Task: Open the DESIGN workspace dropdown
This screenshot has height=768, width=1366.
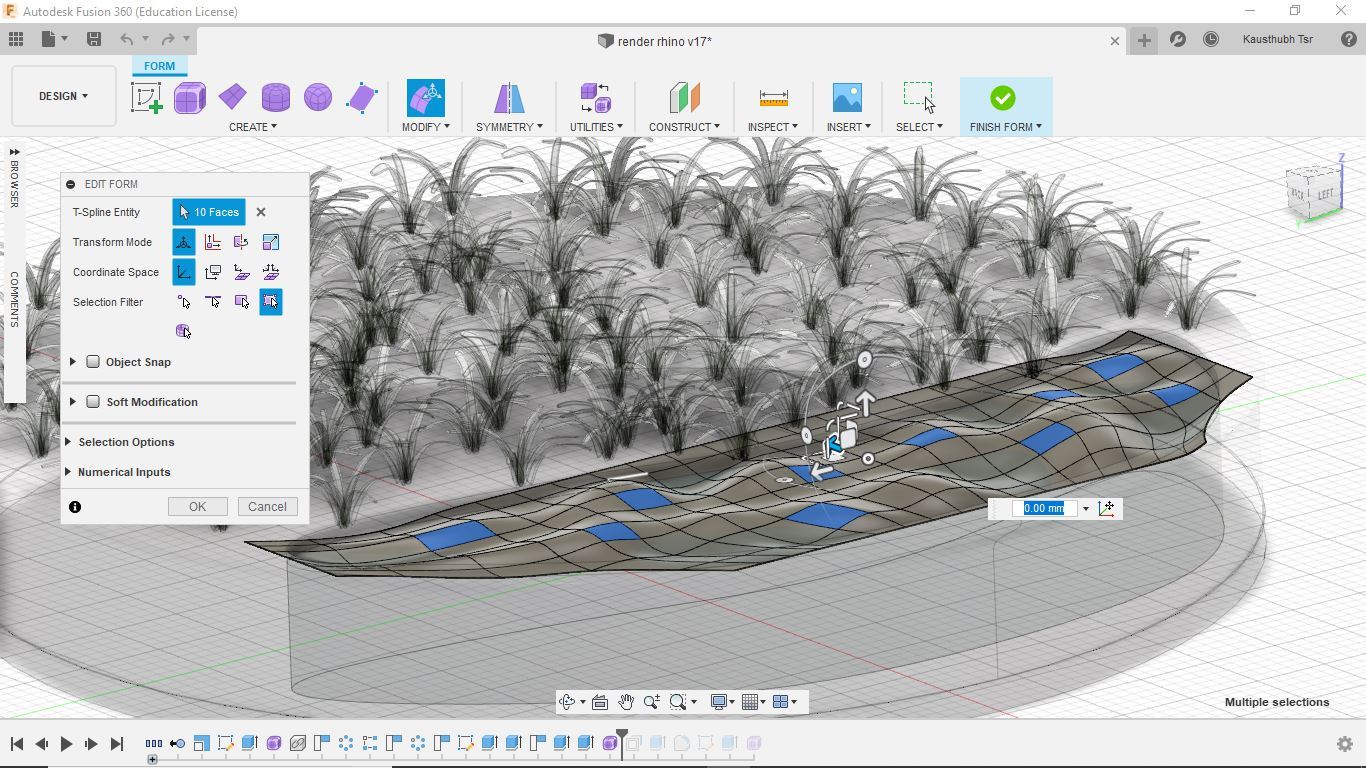Action: tap(63, 96)
